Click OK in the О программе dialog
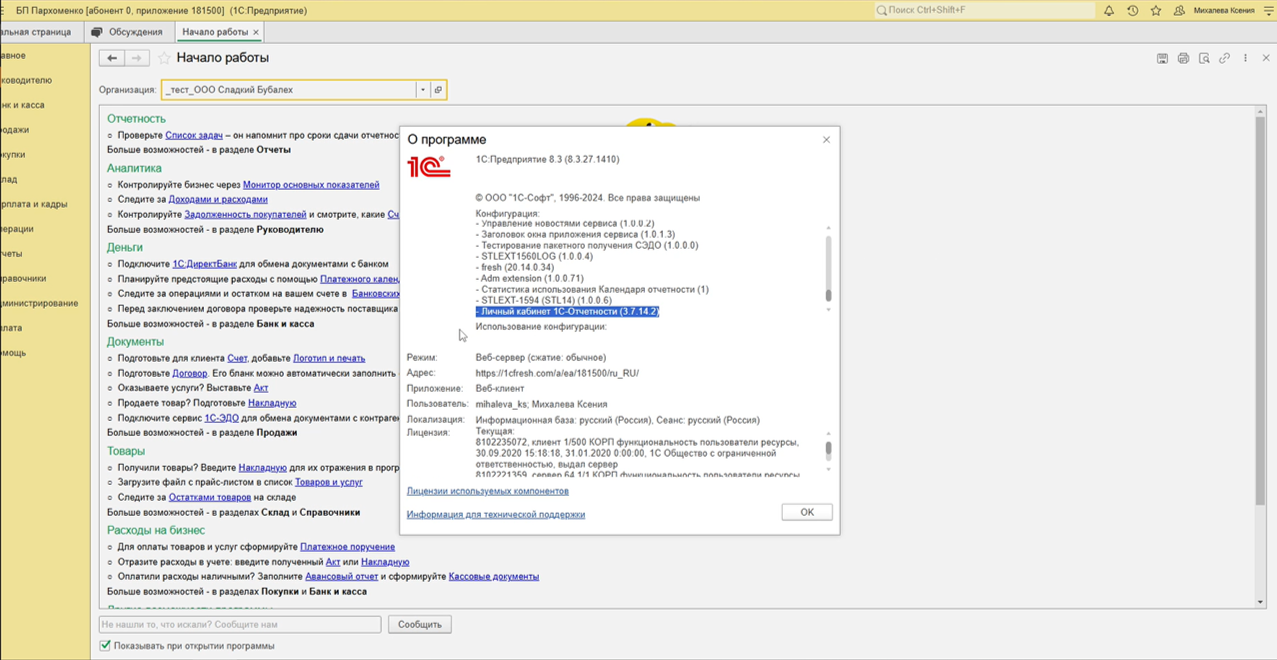This screenshot has width=1277, height=660. [807, 512]
